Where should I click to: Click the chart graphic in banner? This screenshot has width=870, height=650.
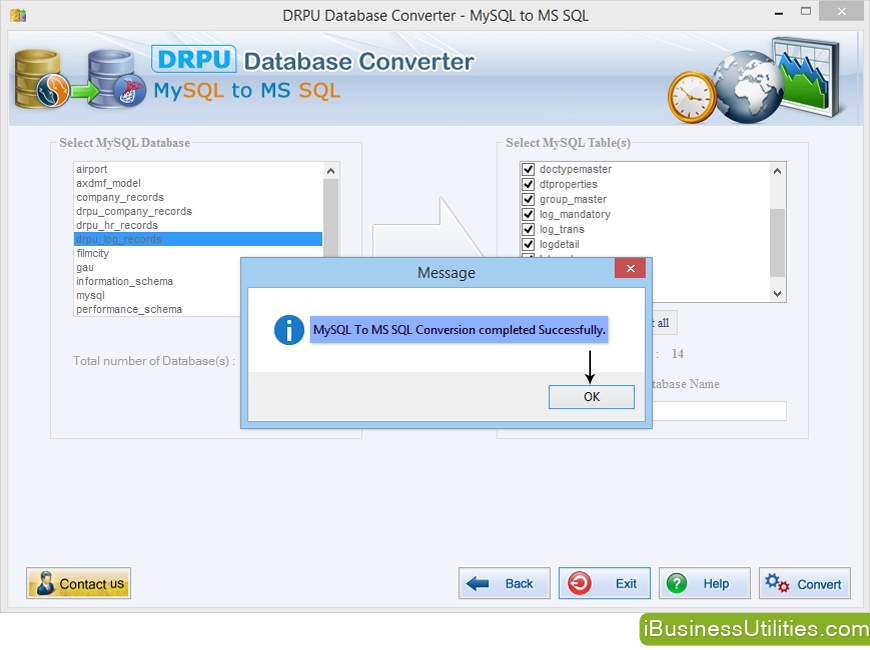pyautogui.click(x=807, y=75)
